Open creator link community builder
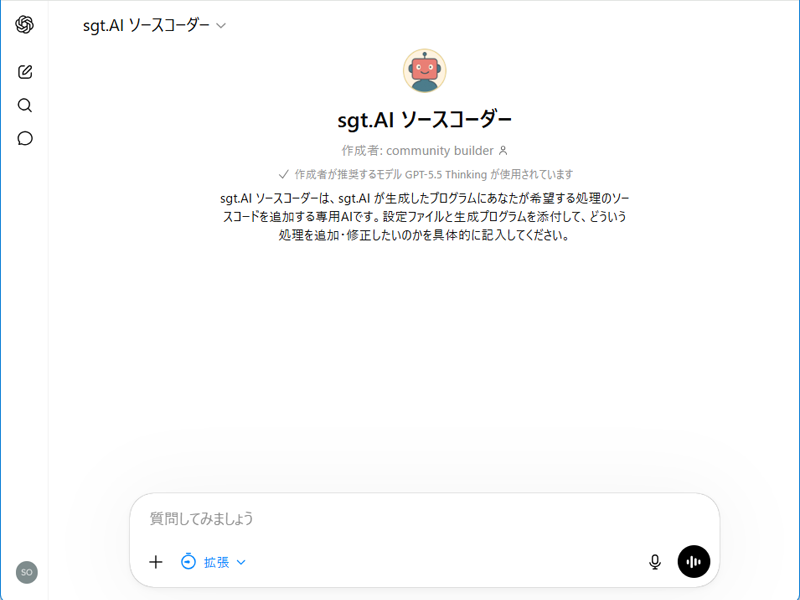Screen dimensions: 800x600 pyautogui.click(x=439, y=151)
